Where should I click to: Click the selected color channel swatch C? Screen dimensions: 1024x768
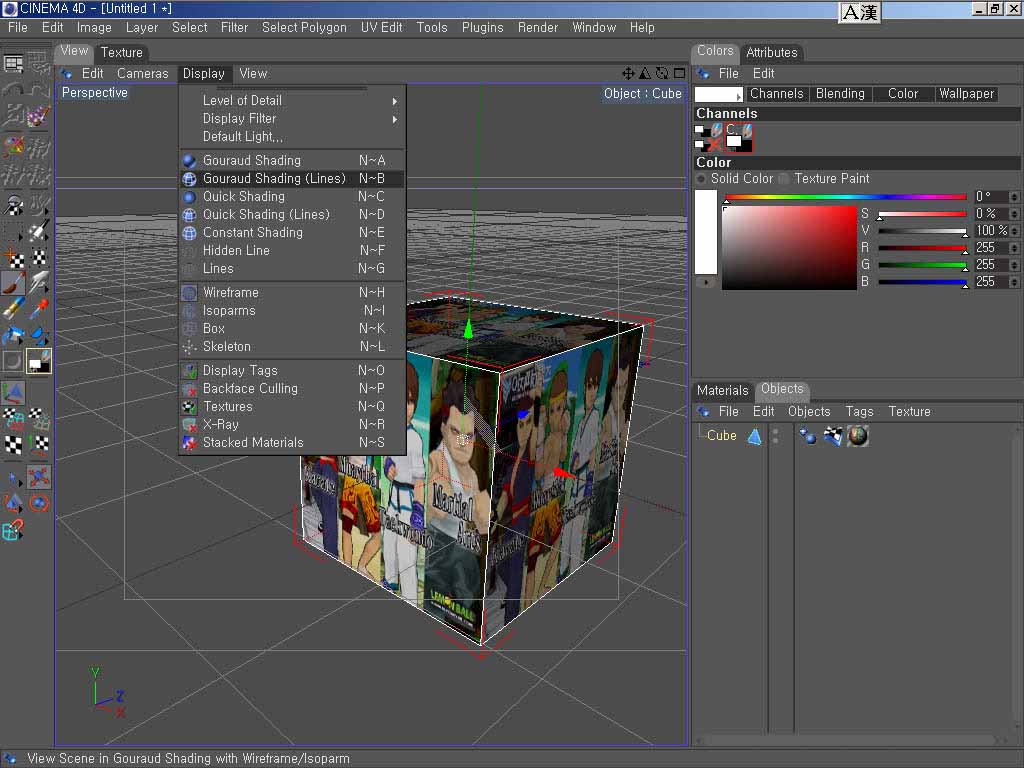pos(738,137)
